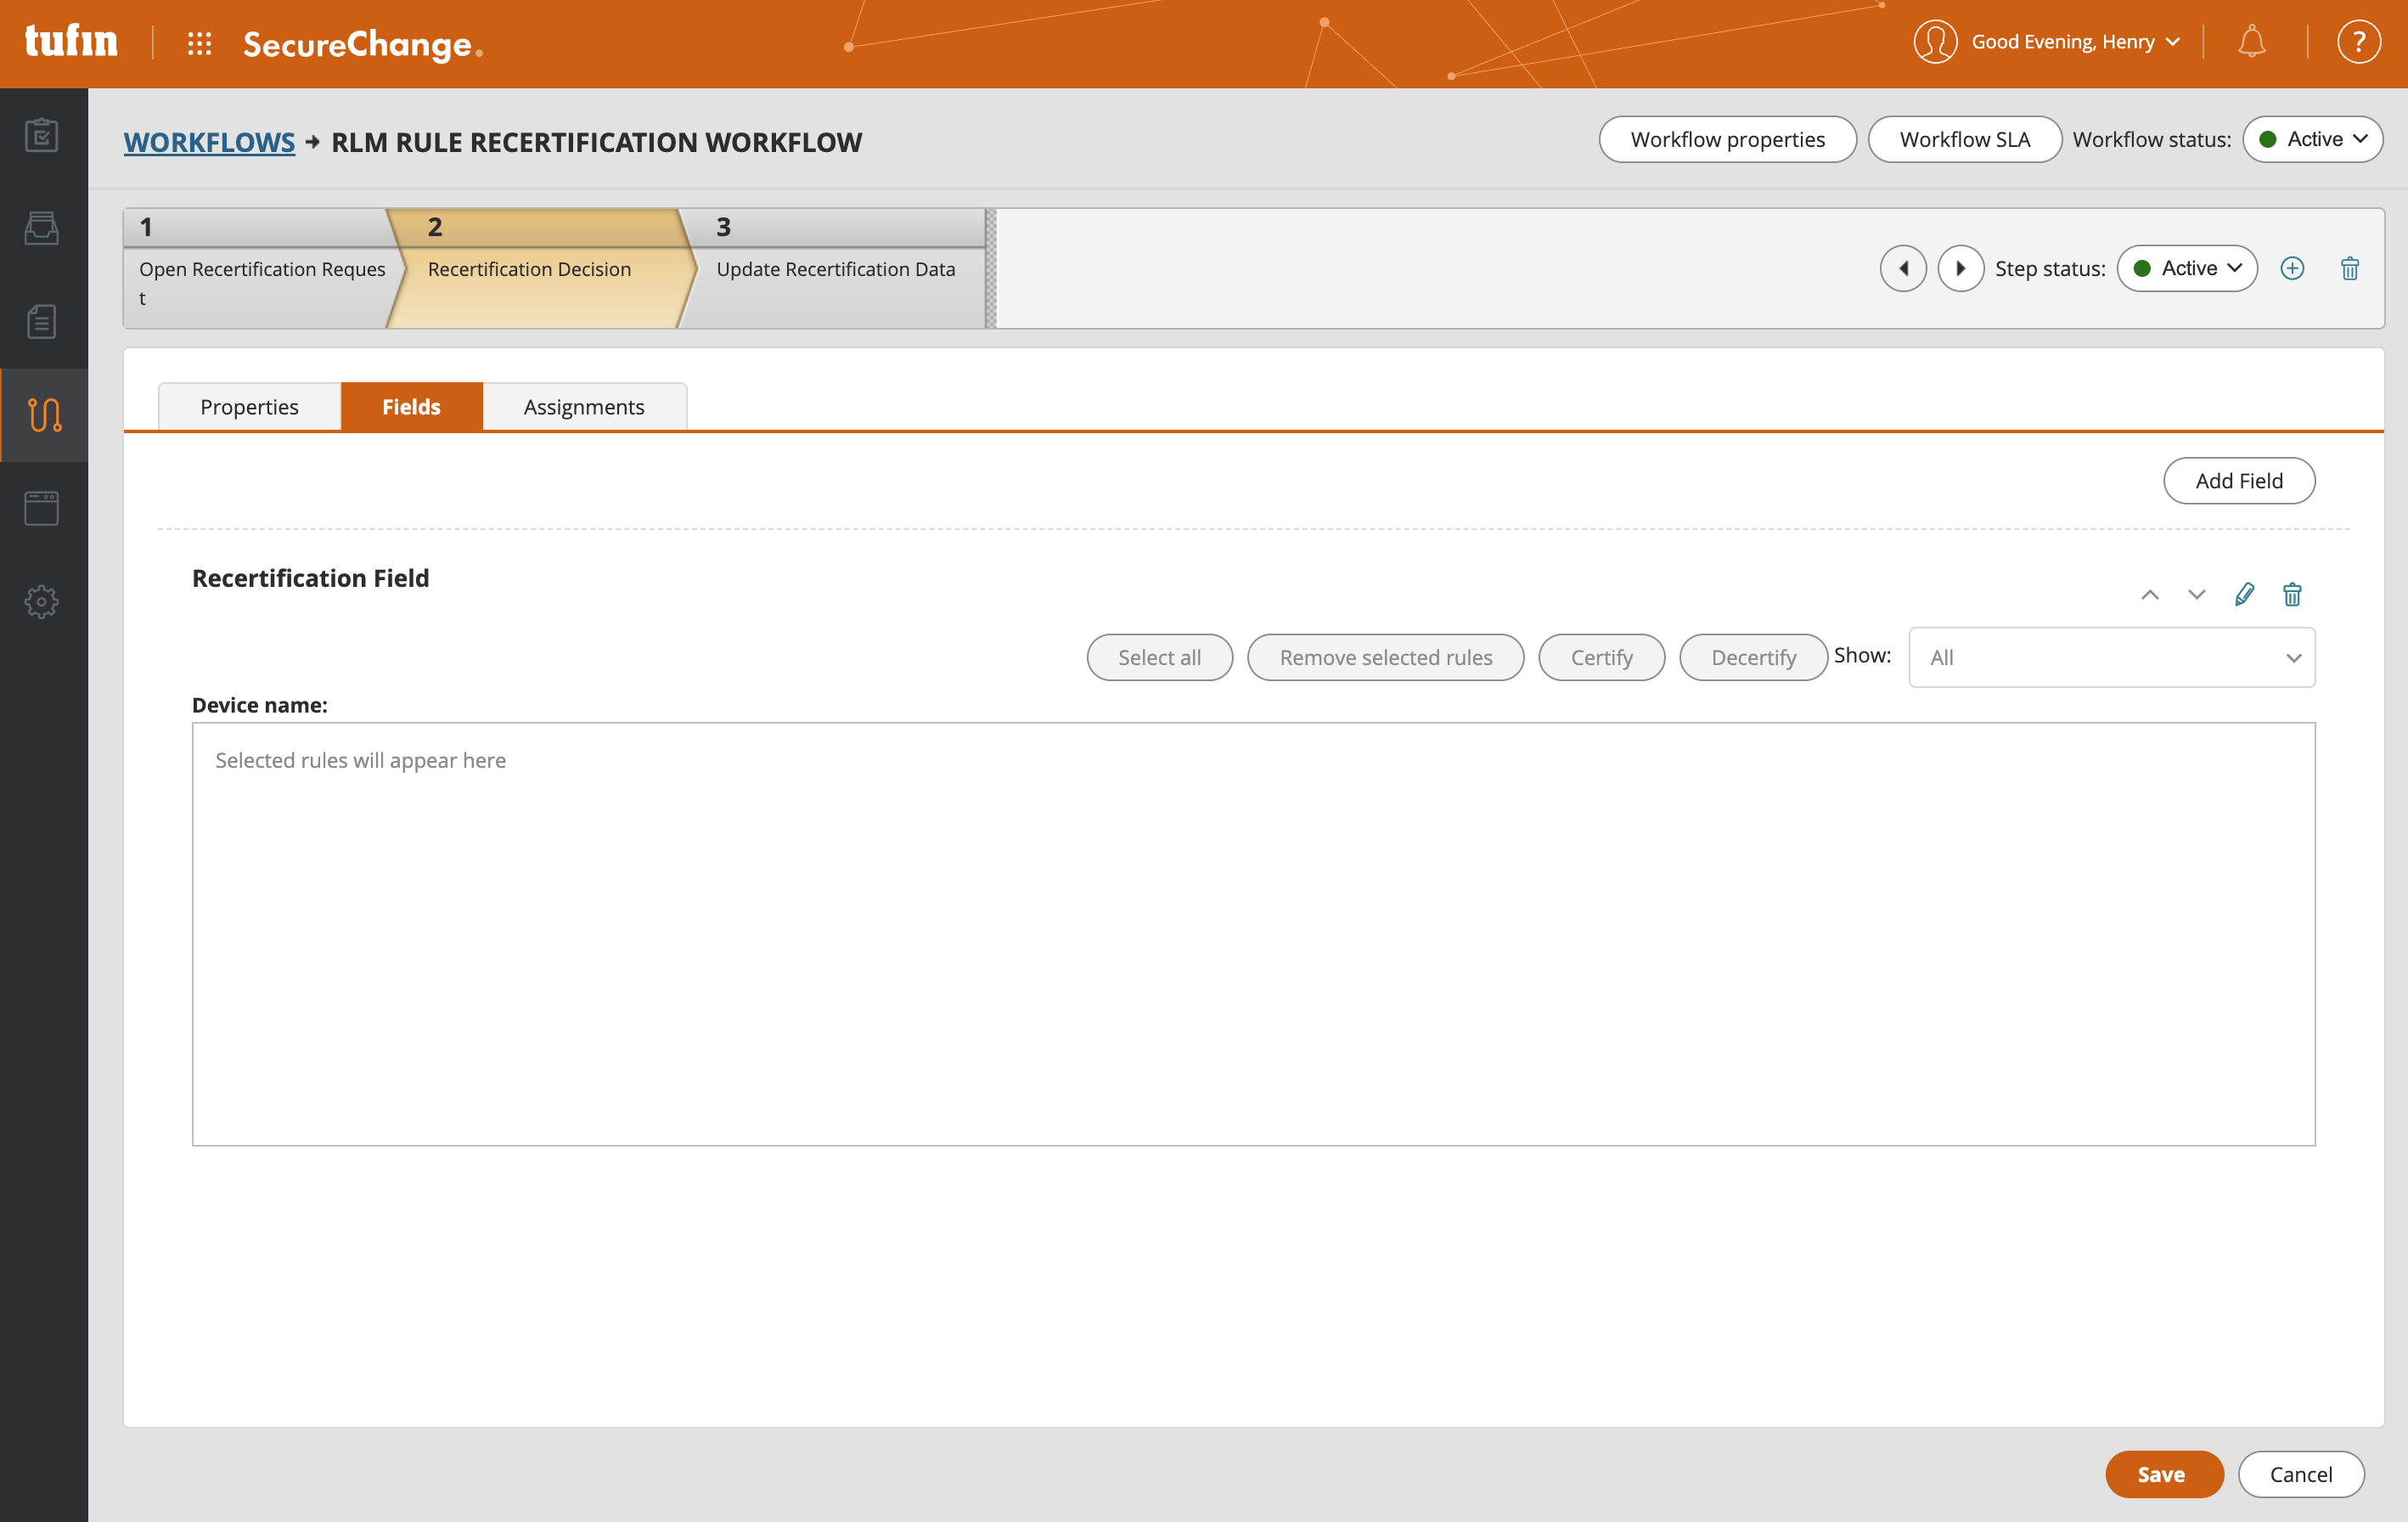
Task: Select the Update Recertification Data step
Action: (835, 268)
